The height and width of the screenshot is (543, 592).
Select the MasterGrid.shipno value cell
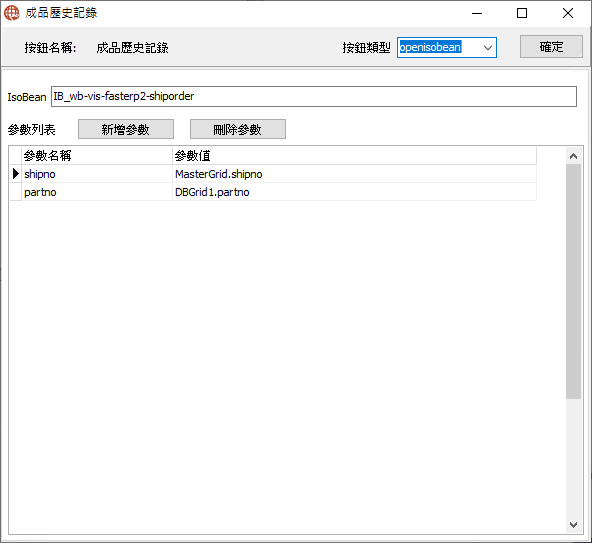354,174
